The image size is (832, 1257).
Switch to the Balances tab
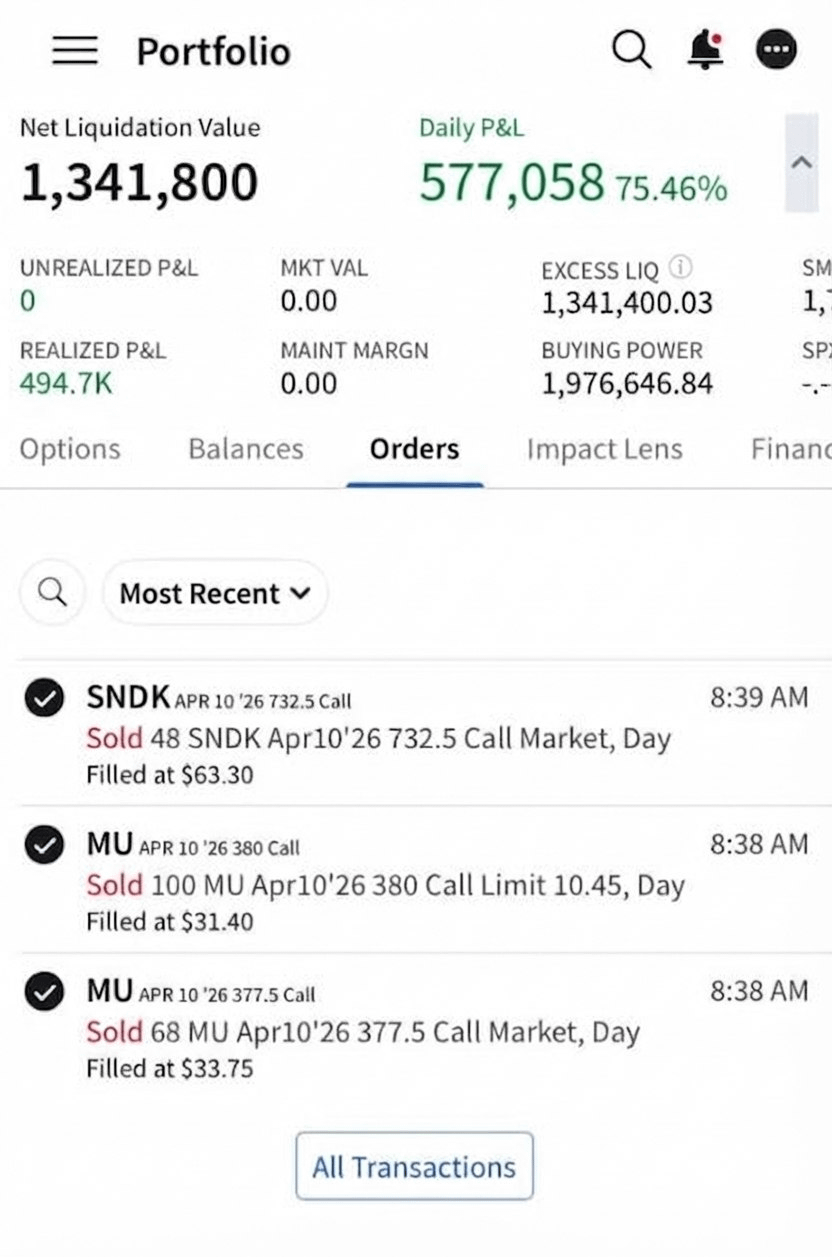pyautogui.click(x=246, y=450)
